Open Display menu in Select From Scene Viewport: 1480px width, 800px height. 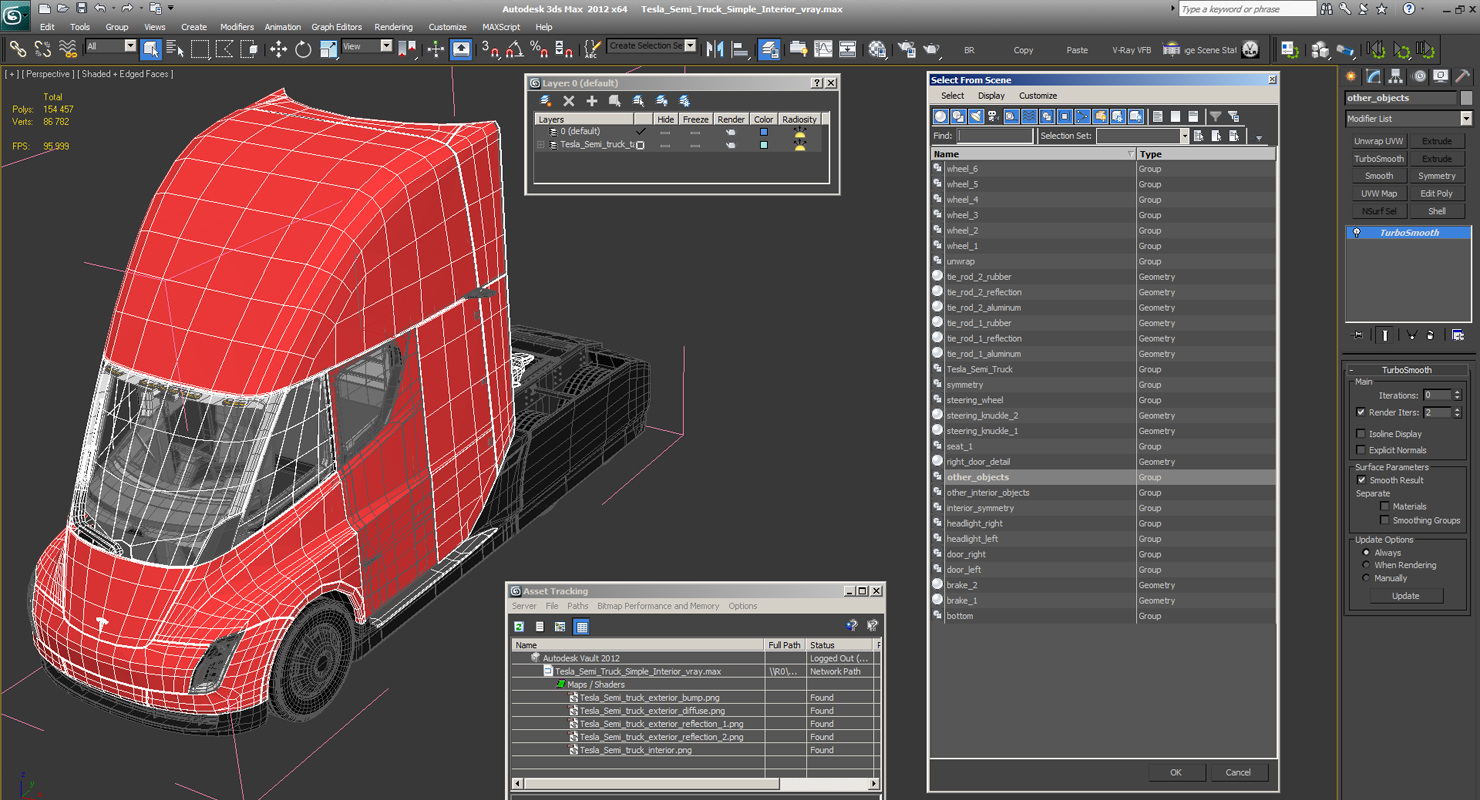[x=991, y=96]
